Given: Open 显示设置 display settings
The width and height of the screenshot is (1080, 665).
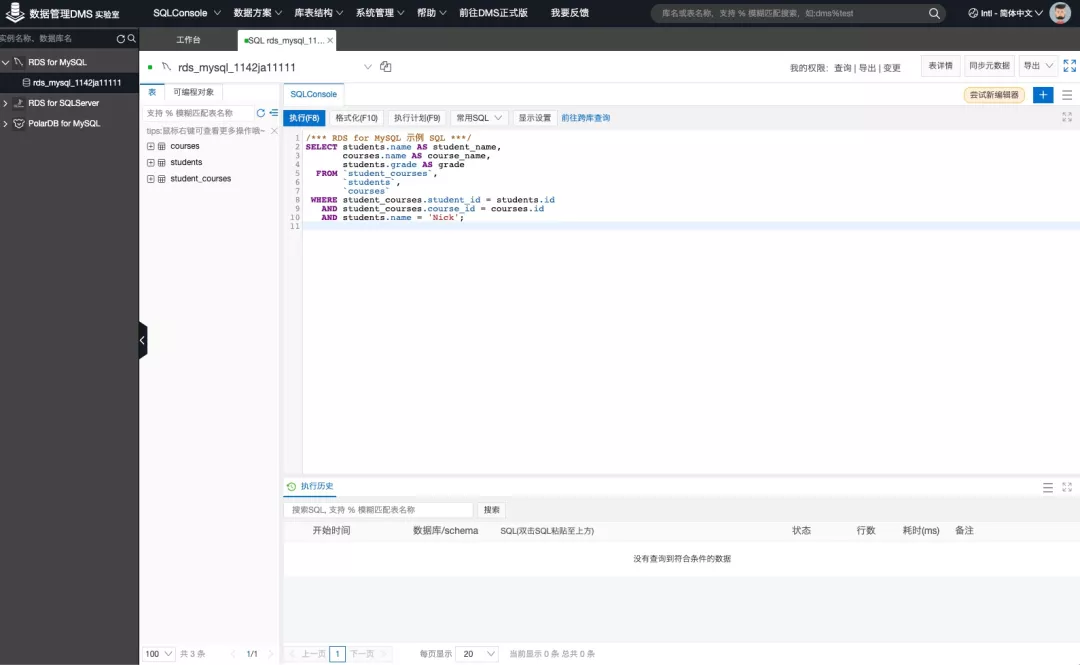Looking at the screenshot, I should [534, 118].
